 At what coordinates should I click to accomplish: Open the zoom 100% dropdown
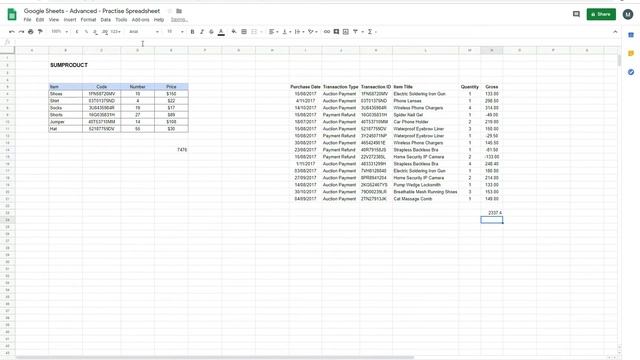tap(60, 31)
